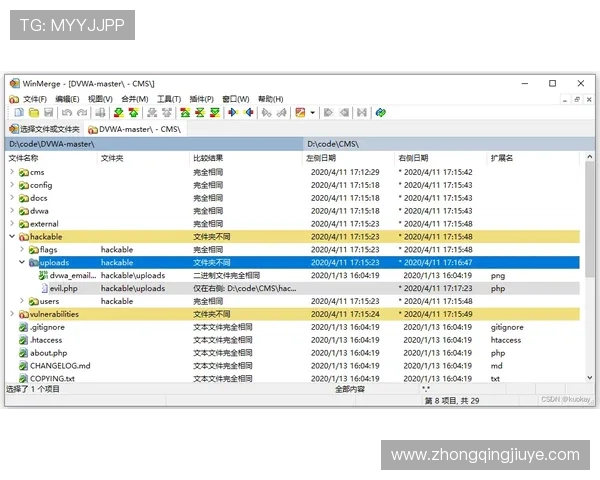Expand the flags subfolder node
The image size is (600, 480).
(x=22, y=249)
